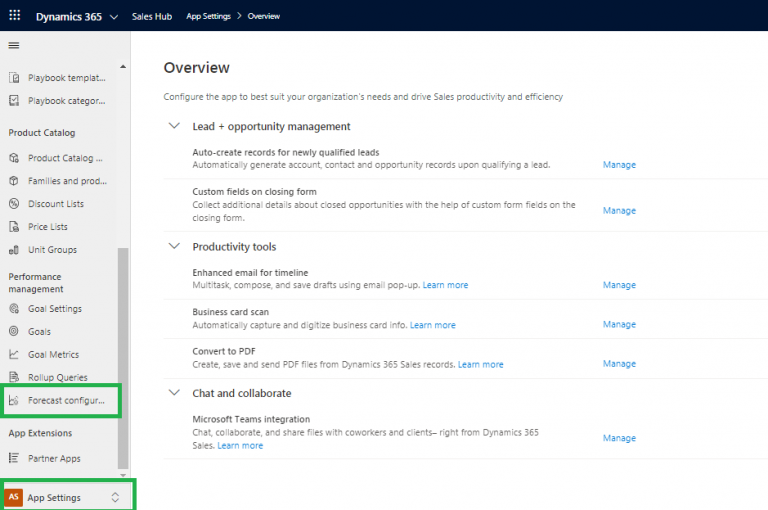768x510 pixels.
Task: Collapse the Chat and collaborate section
Action: [x=174, y=392]
